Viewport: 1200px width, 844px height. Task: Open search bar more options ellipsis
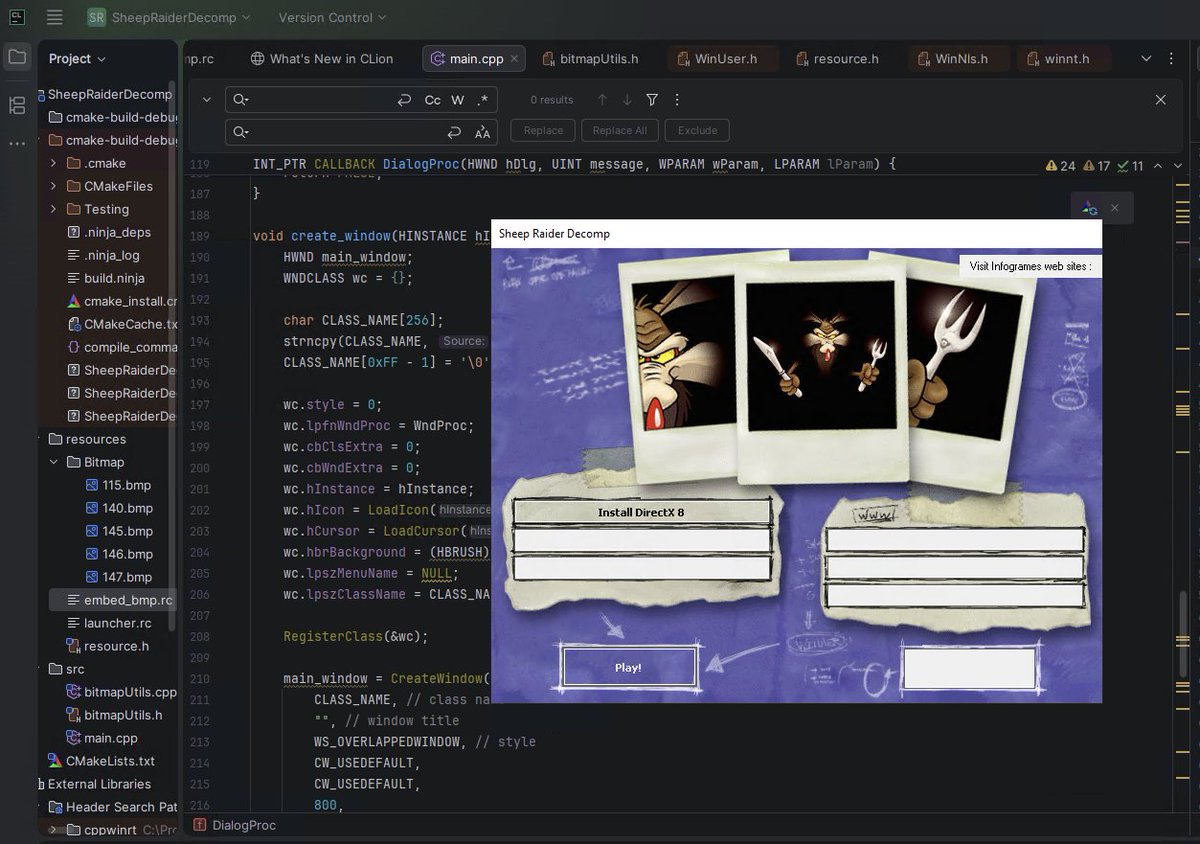point(677,100)
